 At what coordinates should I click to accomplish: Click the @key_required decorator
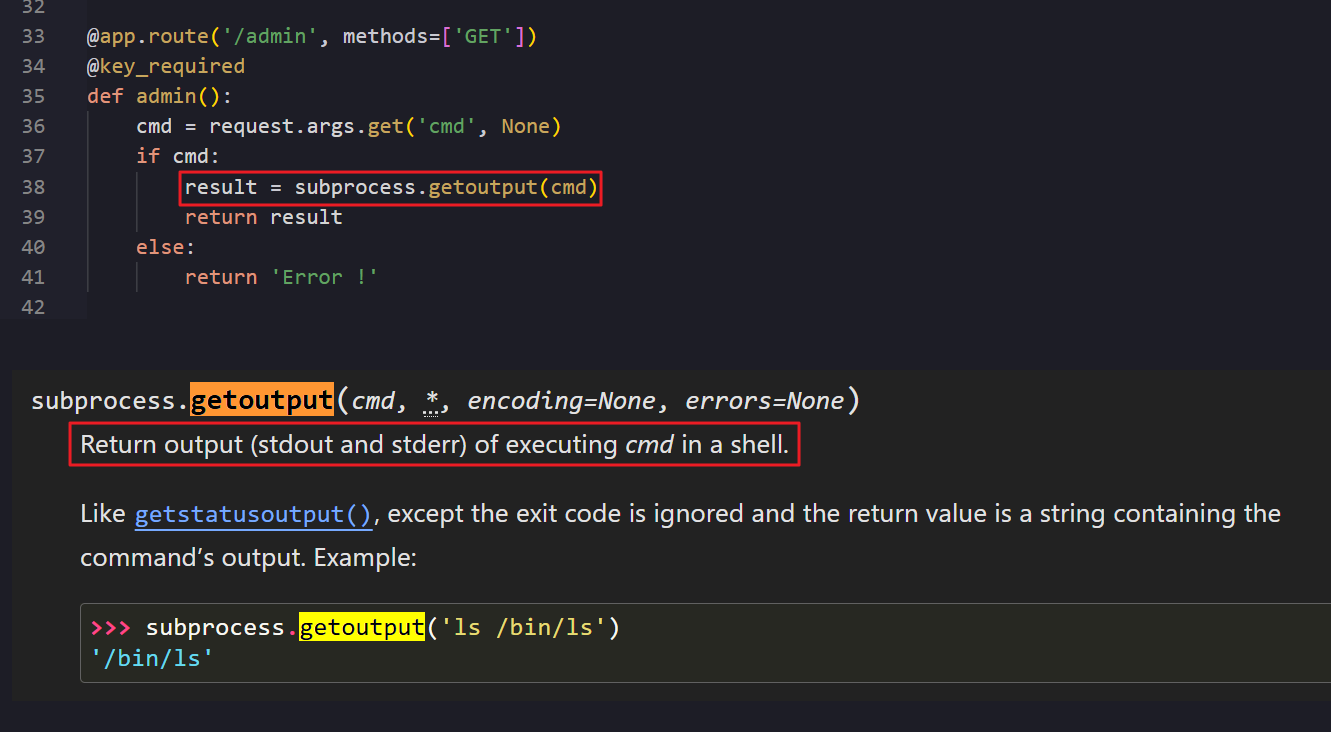(166, 67)
